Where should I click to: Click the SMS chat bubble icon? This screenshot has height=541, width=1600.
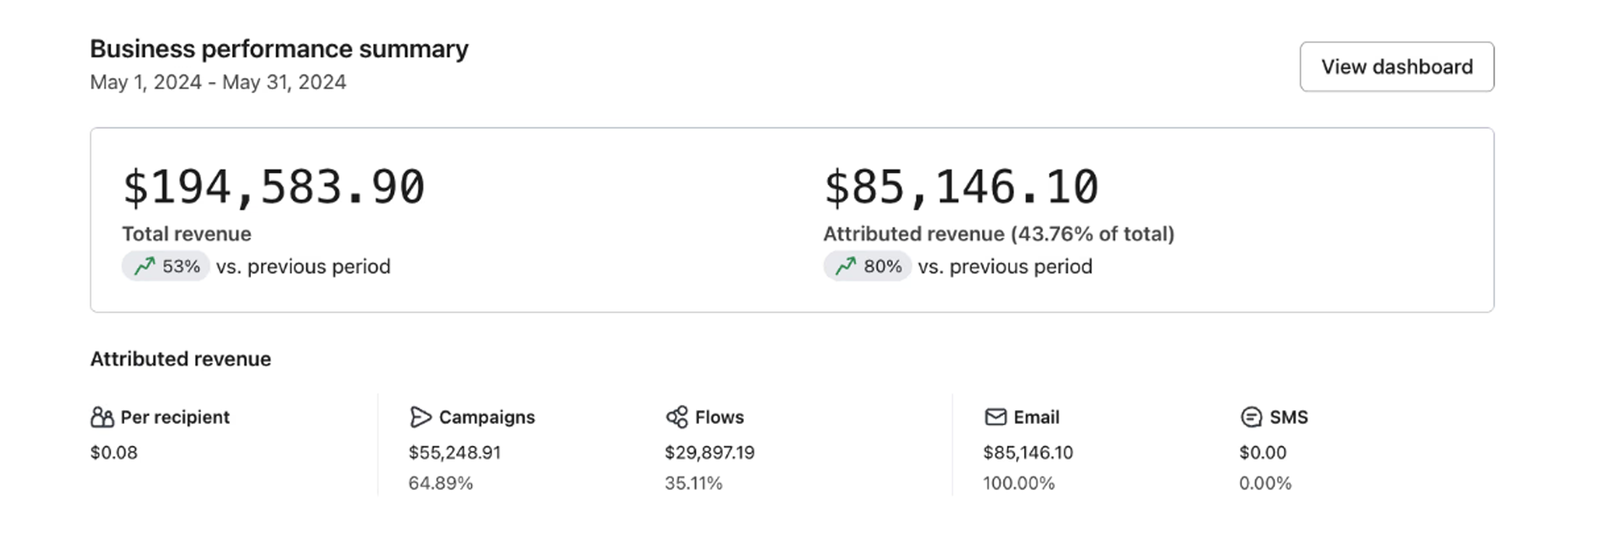click(1250, 417)
